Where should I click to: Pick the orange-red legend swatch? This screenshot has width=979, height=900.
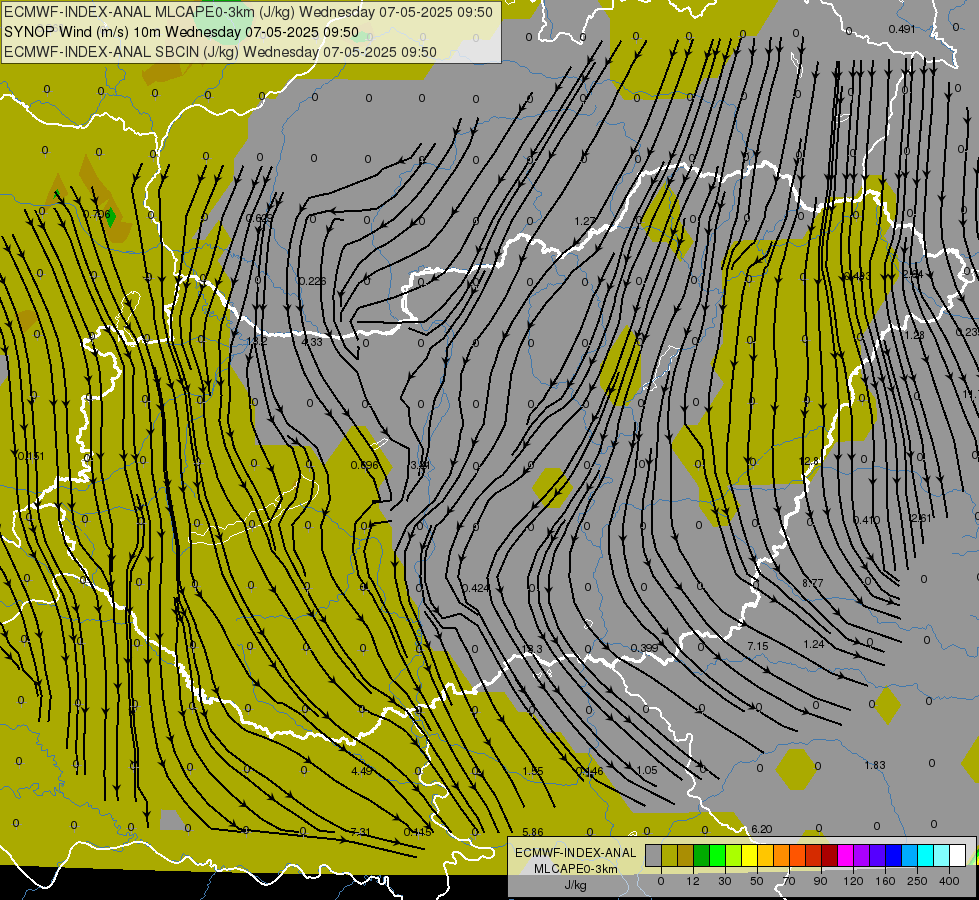[x=798, y=855]
